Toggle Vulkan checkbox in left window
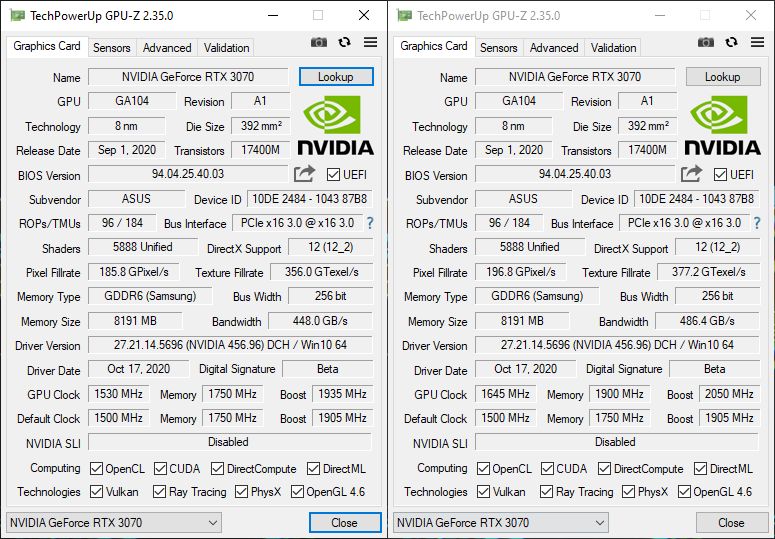This screenshot has height=539, width=775. coord(96,492)
